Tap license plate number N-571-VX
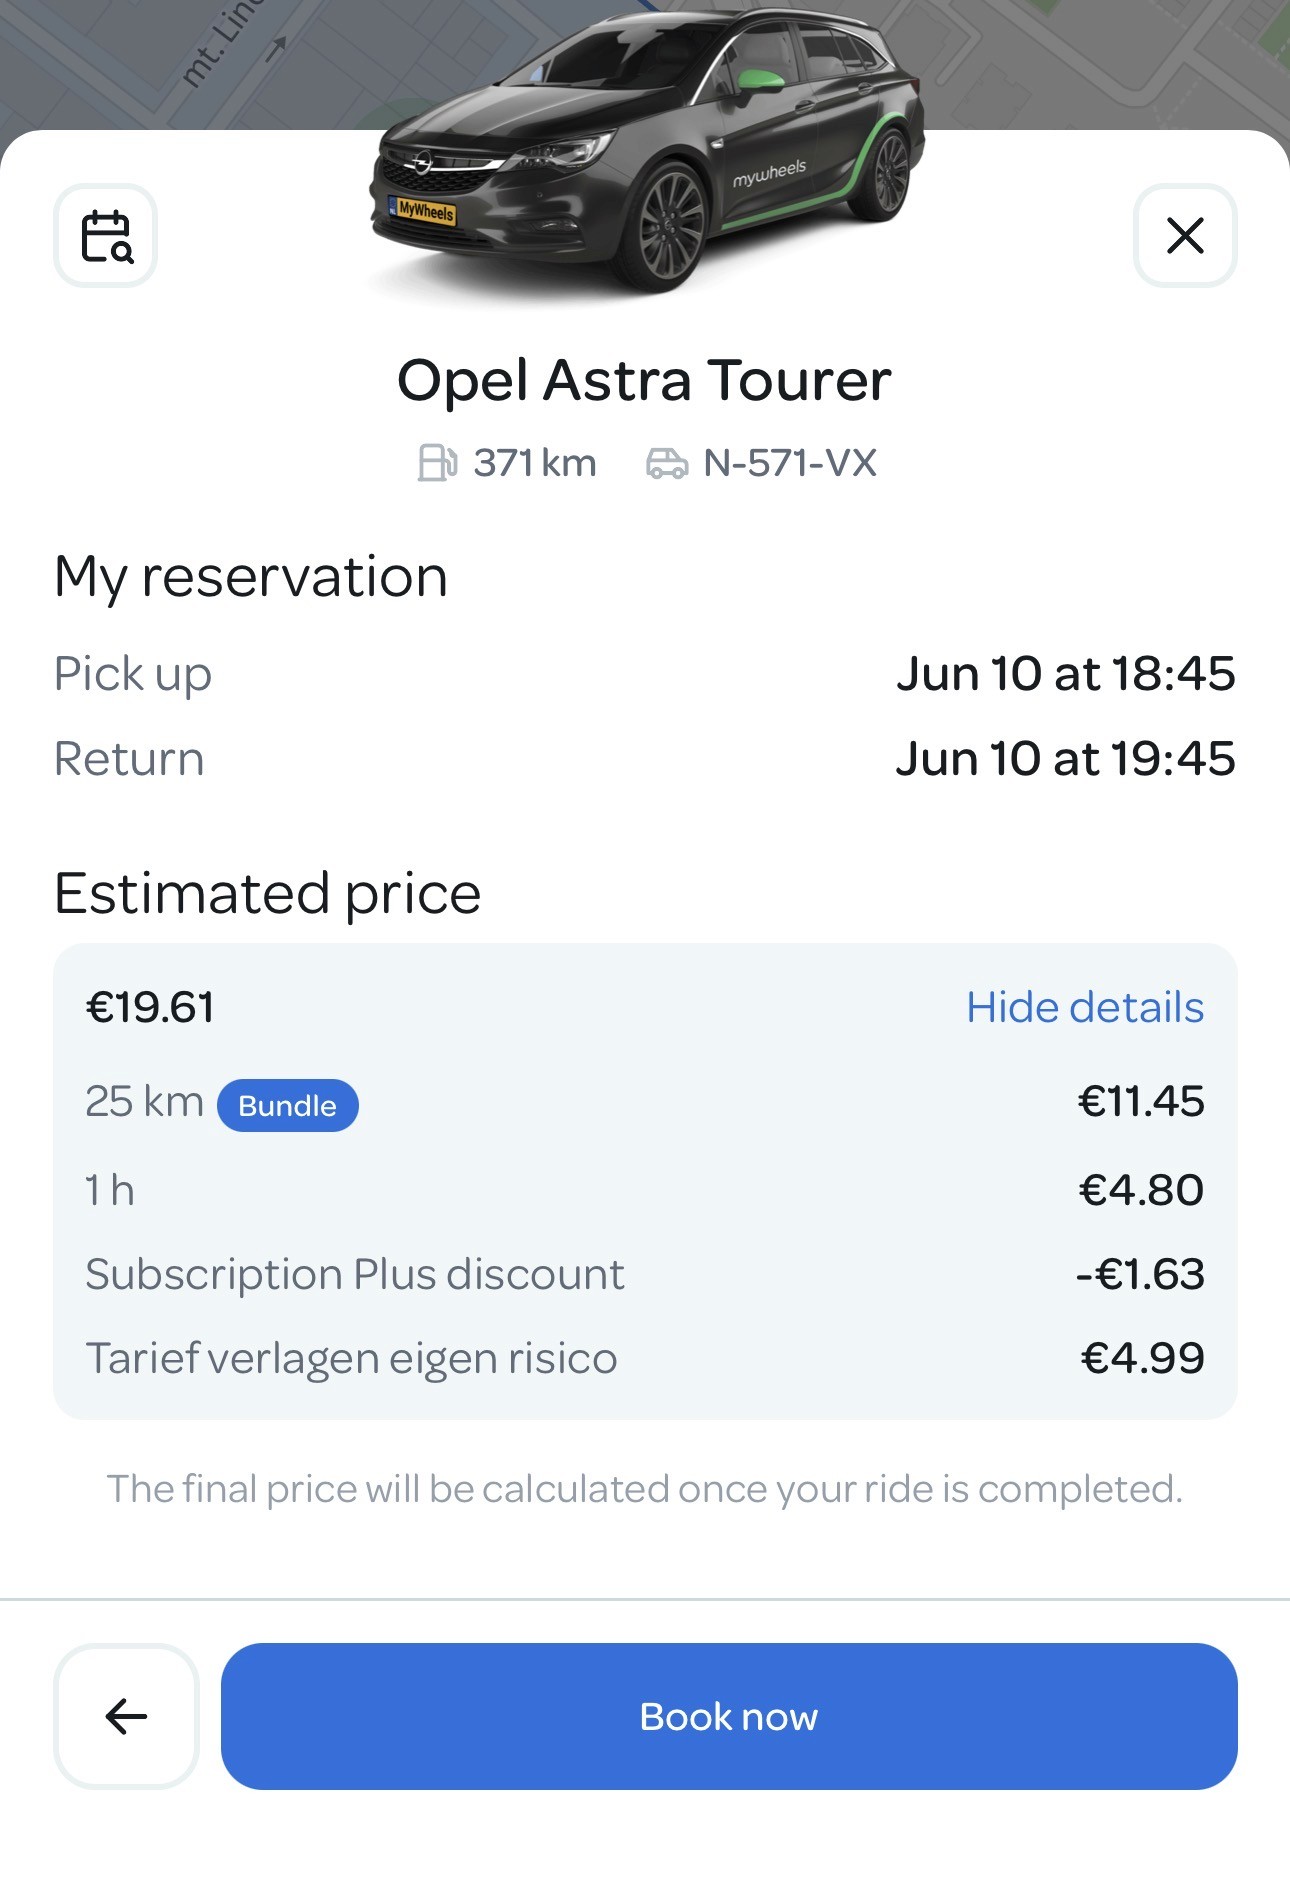The width and height of the screenshot is (1290, 1892). pos(790,463)
